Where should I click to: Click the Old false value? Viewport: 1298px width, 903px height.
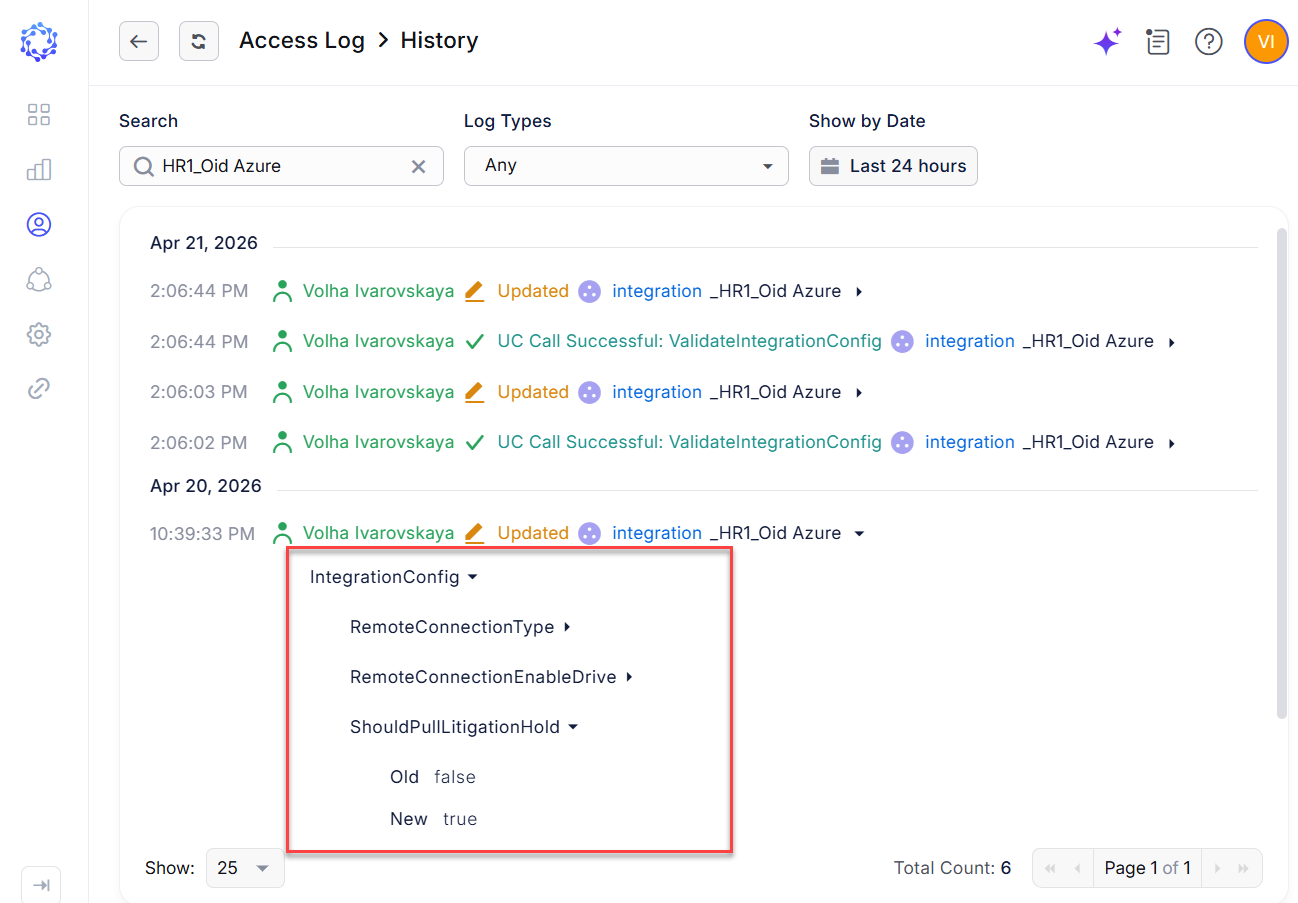click(x=455, y=777)
